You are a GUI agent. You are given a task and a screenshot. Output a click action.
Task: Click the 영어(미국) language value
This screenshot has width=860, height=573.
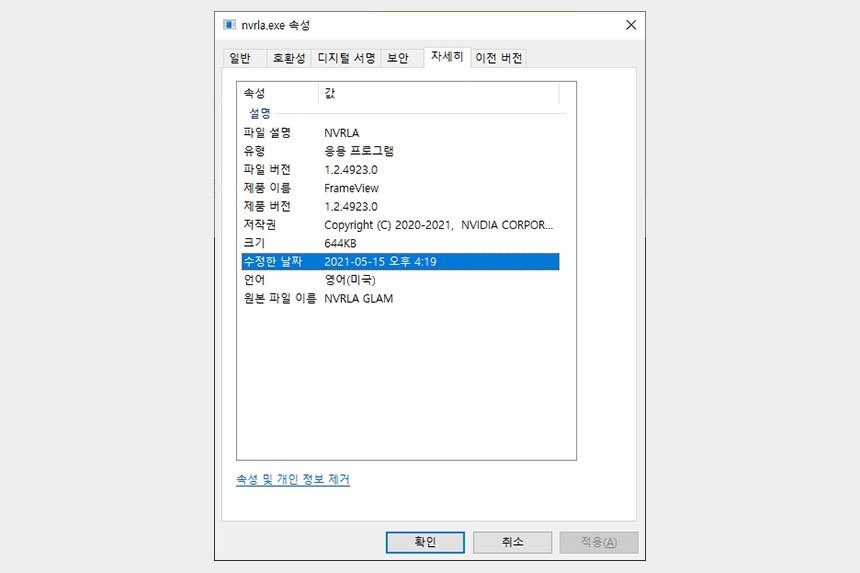pyautogui.click(x=350, y=280)
